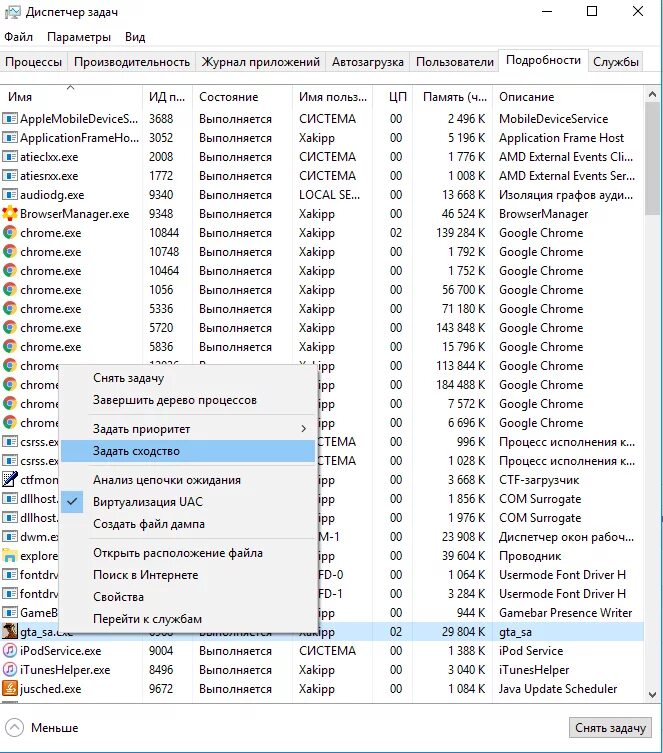Click the Проводник description cell
Viewport: 663px width, 753px height.
tap(530, 556)
